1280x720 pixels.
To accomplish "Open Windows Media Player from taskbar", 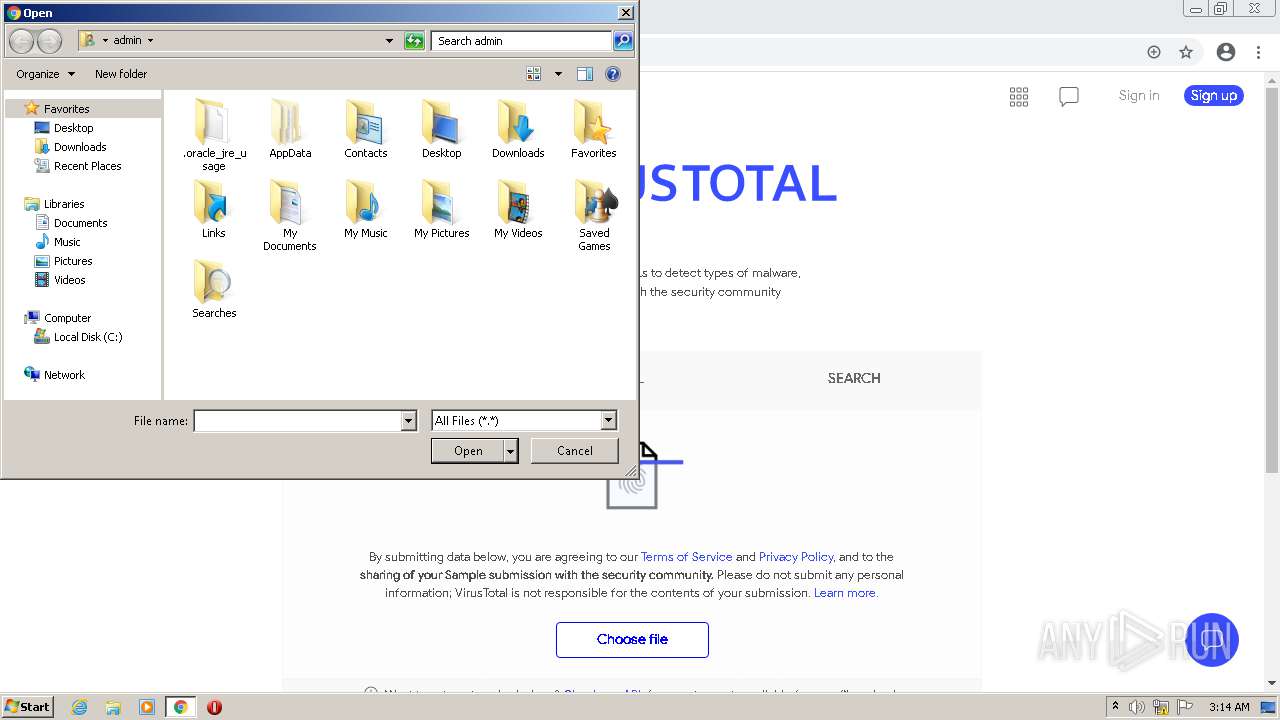I will (147, 707).
